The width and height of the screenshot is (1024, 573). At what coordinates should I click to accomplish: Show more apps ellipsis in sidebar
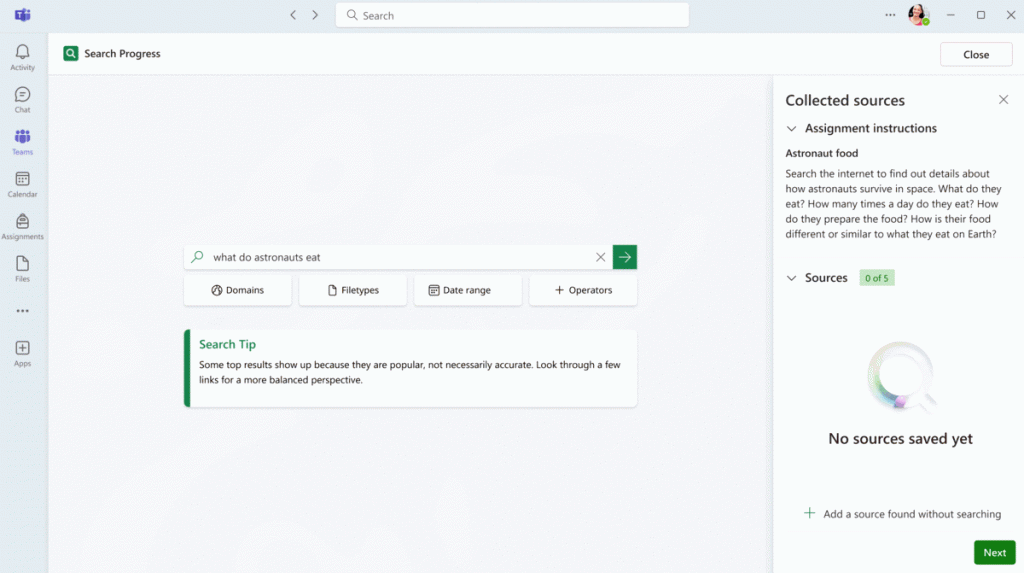click(22, 311)
